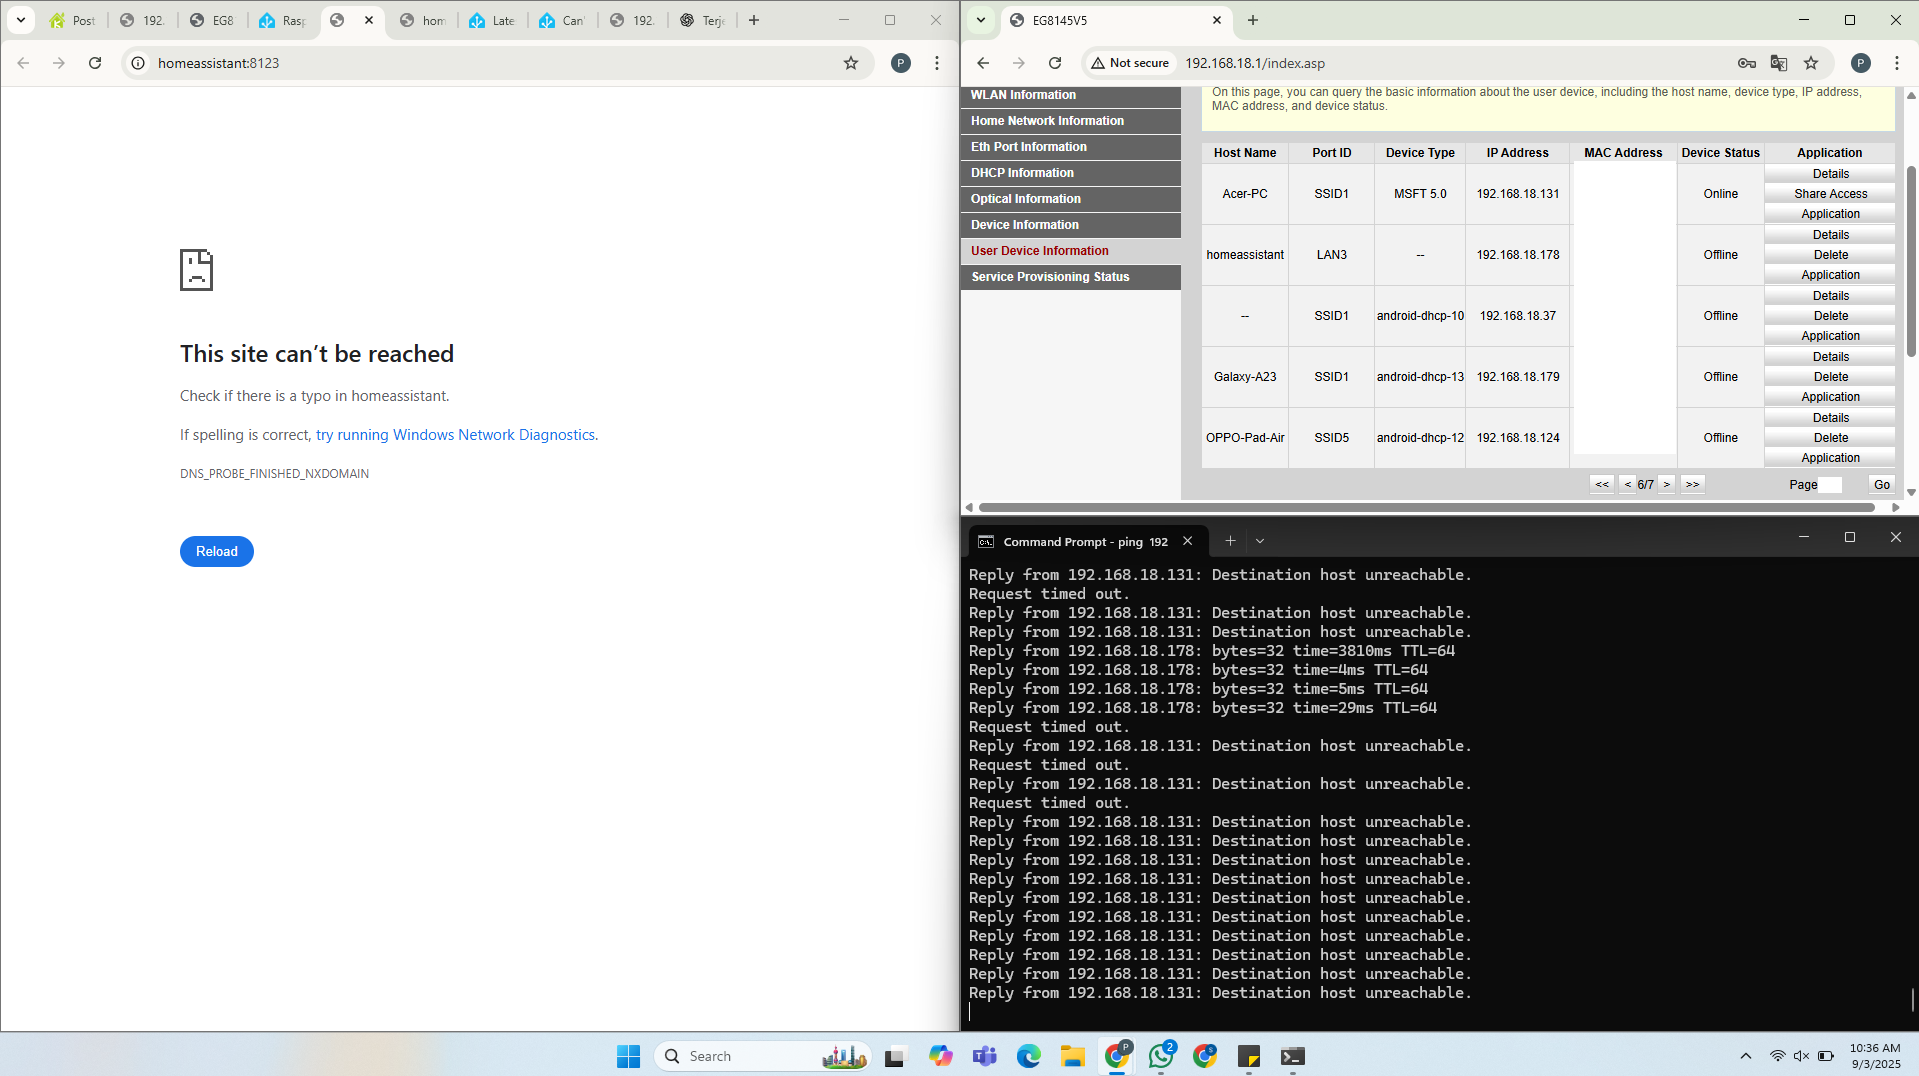Click Delete for the homeassistant device
Image resolution: width=1919 pixels, height=1076 pixels.
point(1830,255)
